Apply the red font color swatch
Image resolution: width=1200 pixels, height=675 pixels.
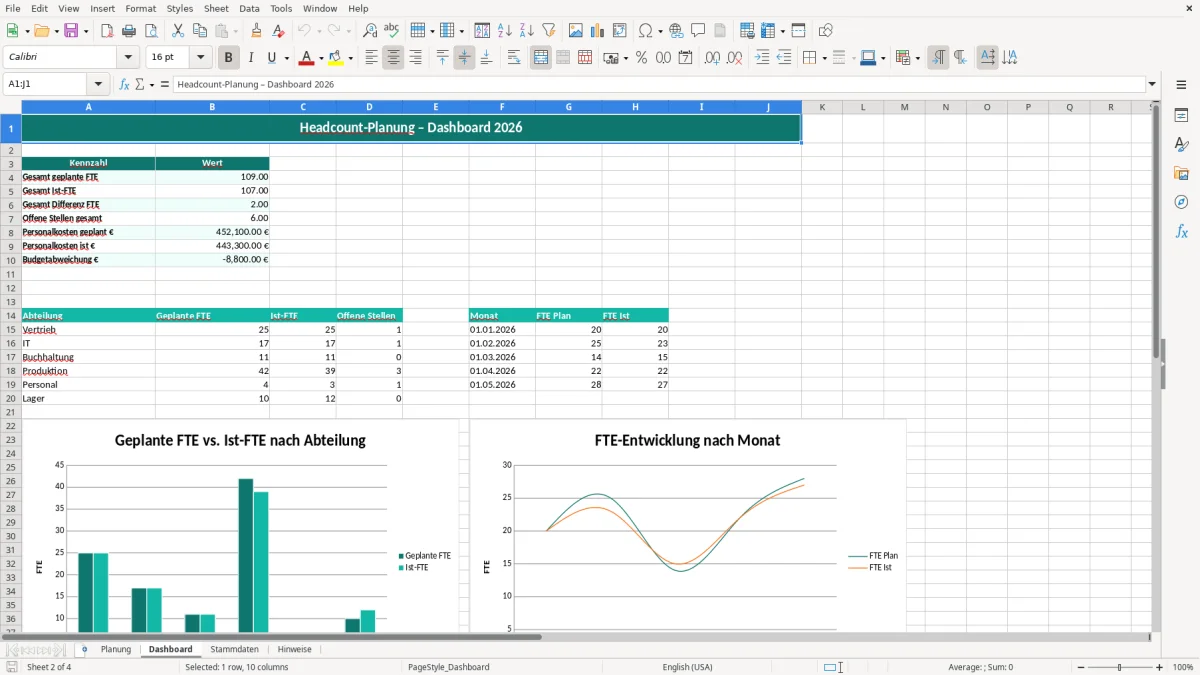[x=307, y=58]
